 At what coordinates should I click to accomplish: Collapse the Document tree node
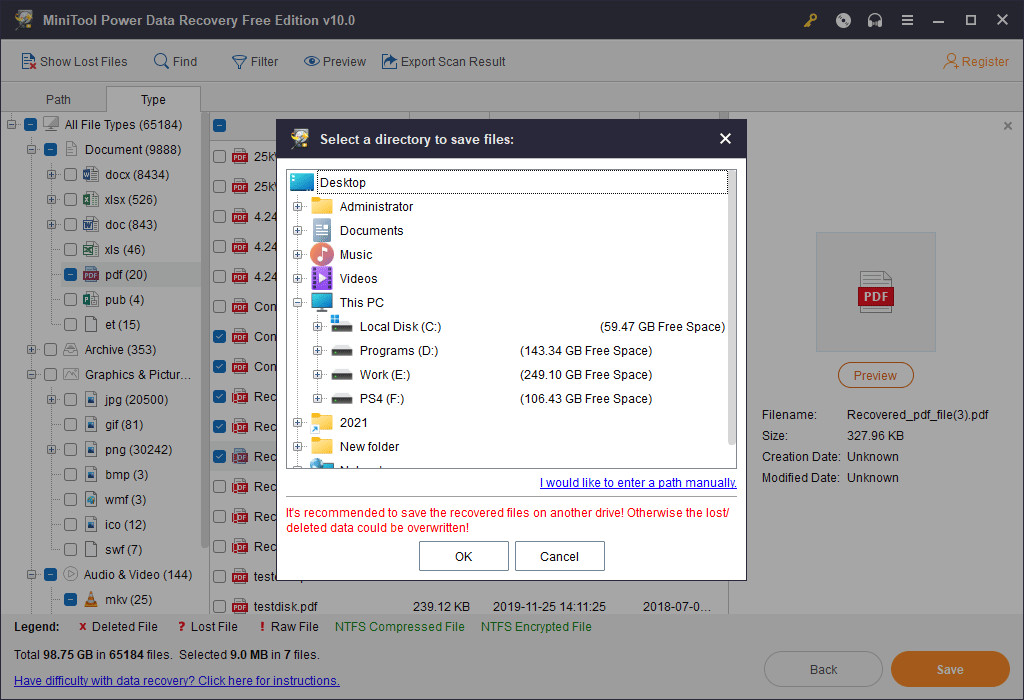[31, 150]
